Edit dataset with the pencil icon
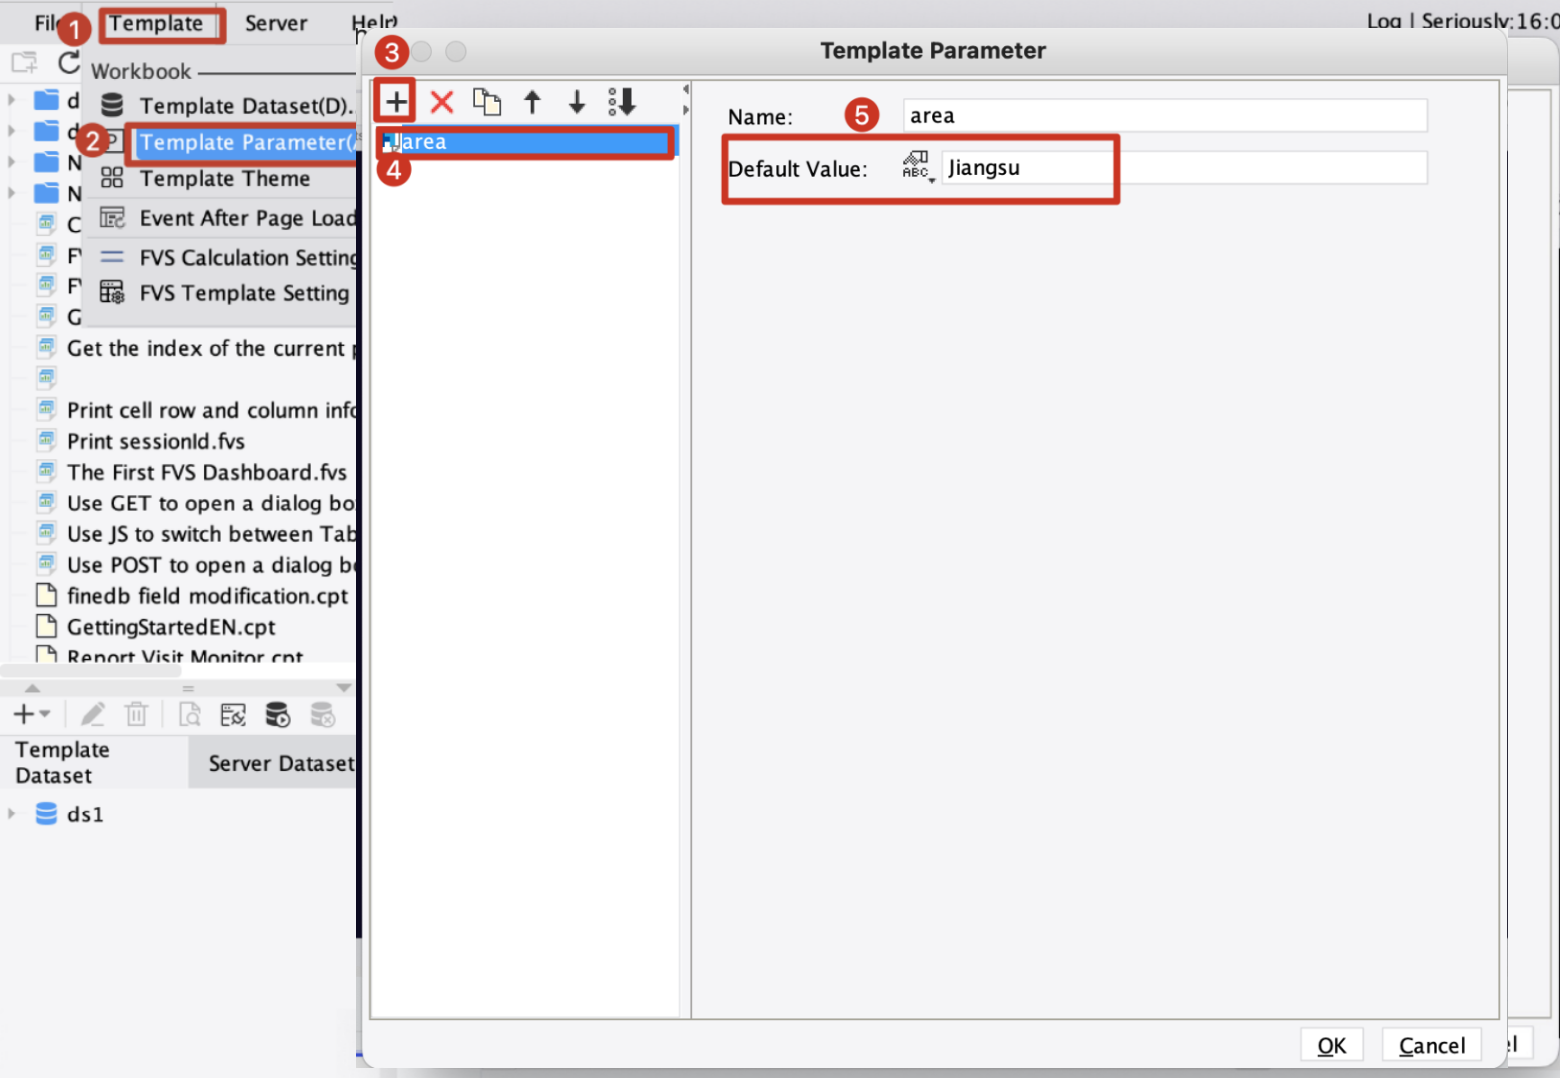Viewport: 1562px width, 1080px height. click(x=92, y=714)
